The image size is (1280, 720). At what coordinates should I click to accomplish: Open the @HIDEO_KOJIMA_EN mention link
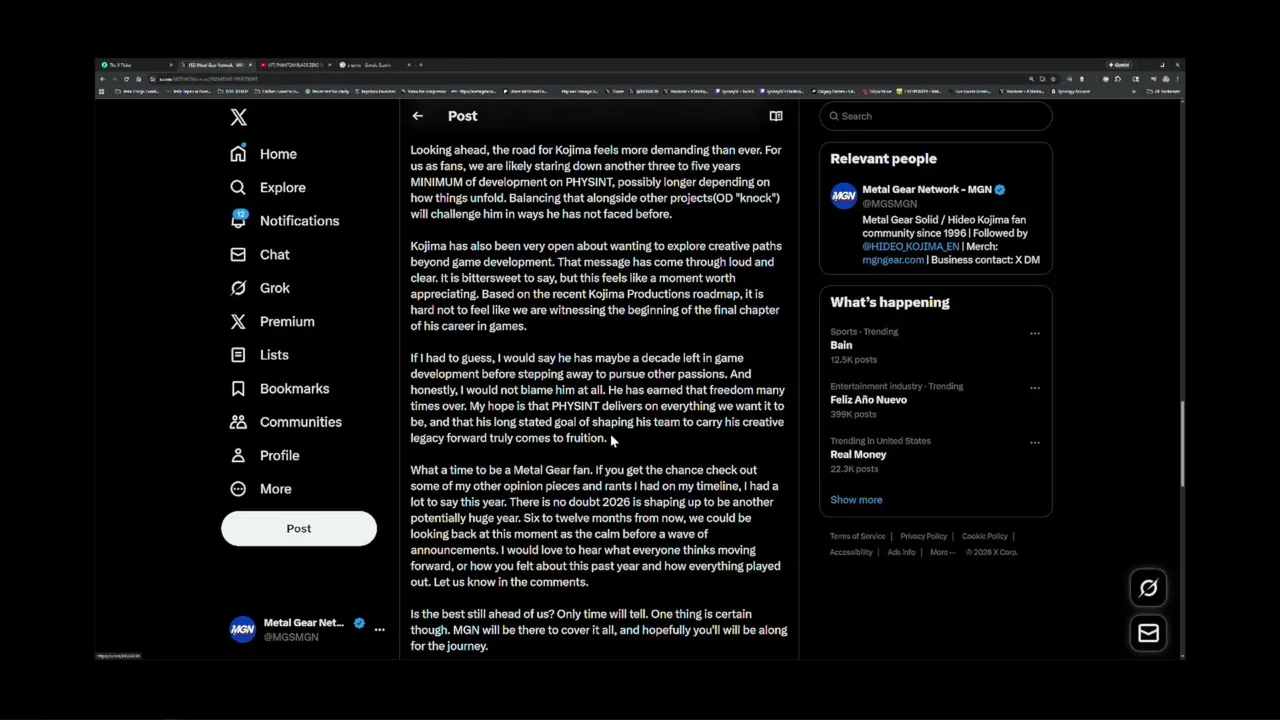point(910,247)
